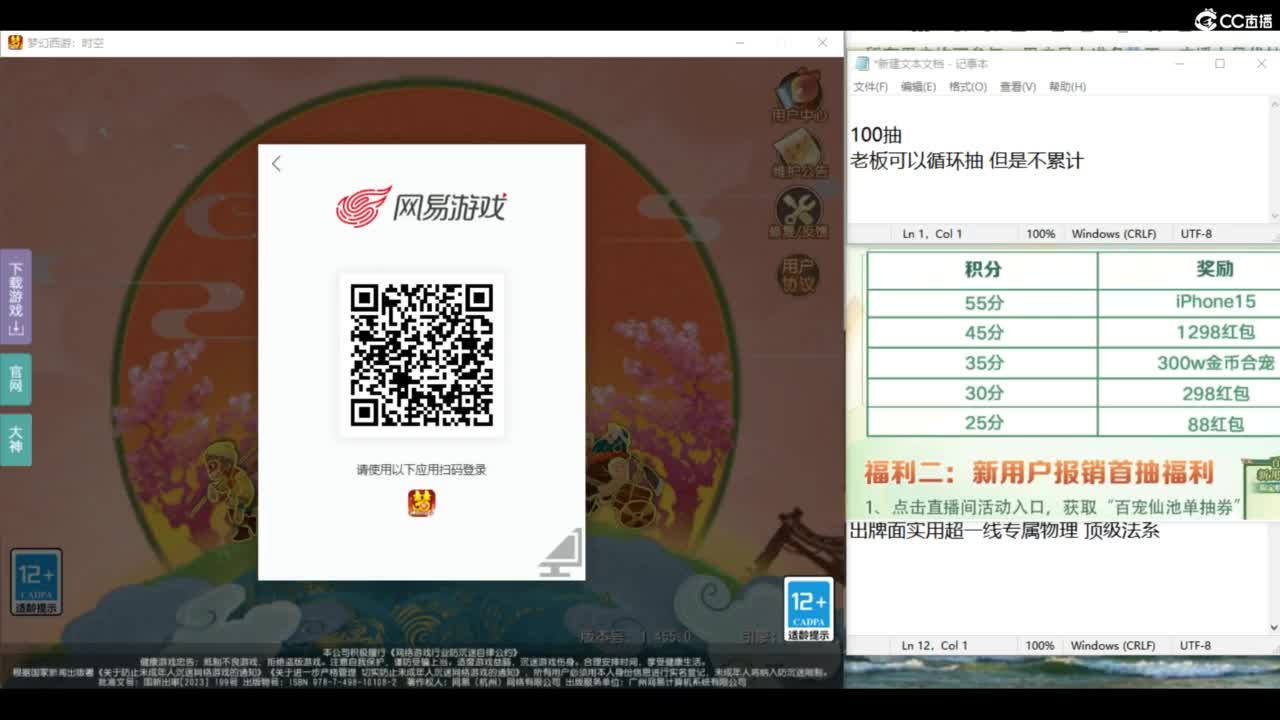The width and height of the screenshot is (1280, 720).
Task: Click Notepad's vertical scrollbar down arrow
Action: [1273, 214]
